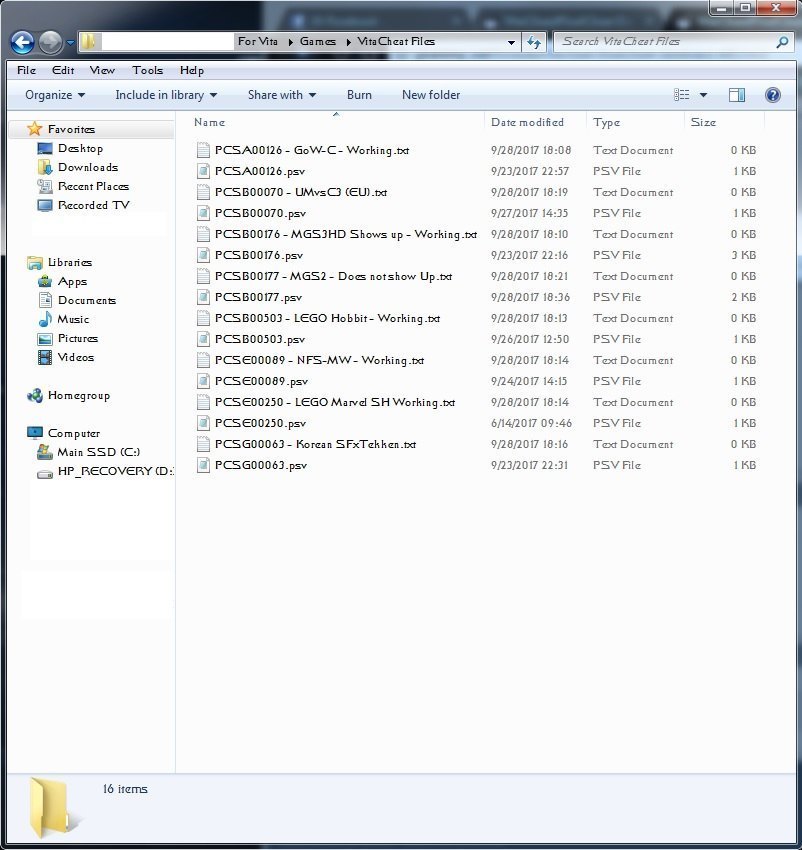
Task: Select PCSB00070 - UMvsC3 (EU).txt icon
Action: tap(203, 192)
